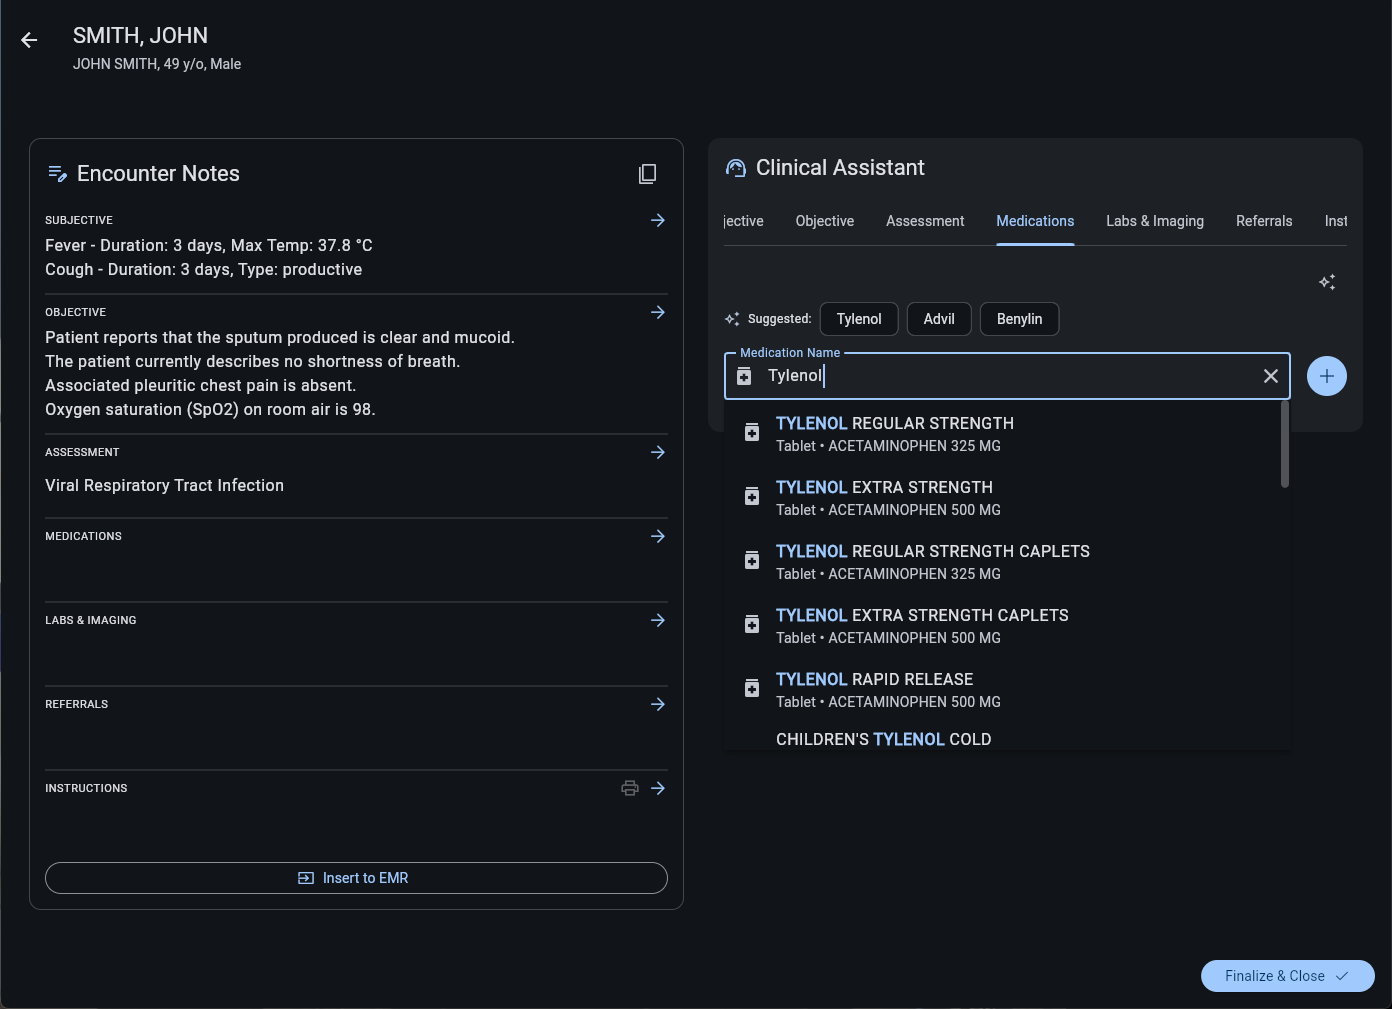Switch to the Objective tab

[x=824, y=221]
